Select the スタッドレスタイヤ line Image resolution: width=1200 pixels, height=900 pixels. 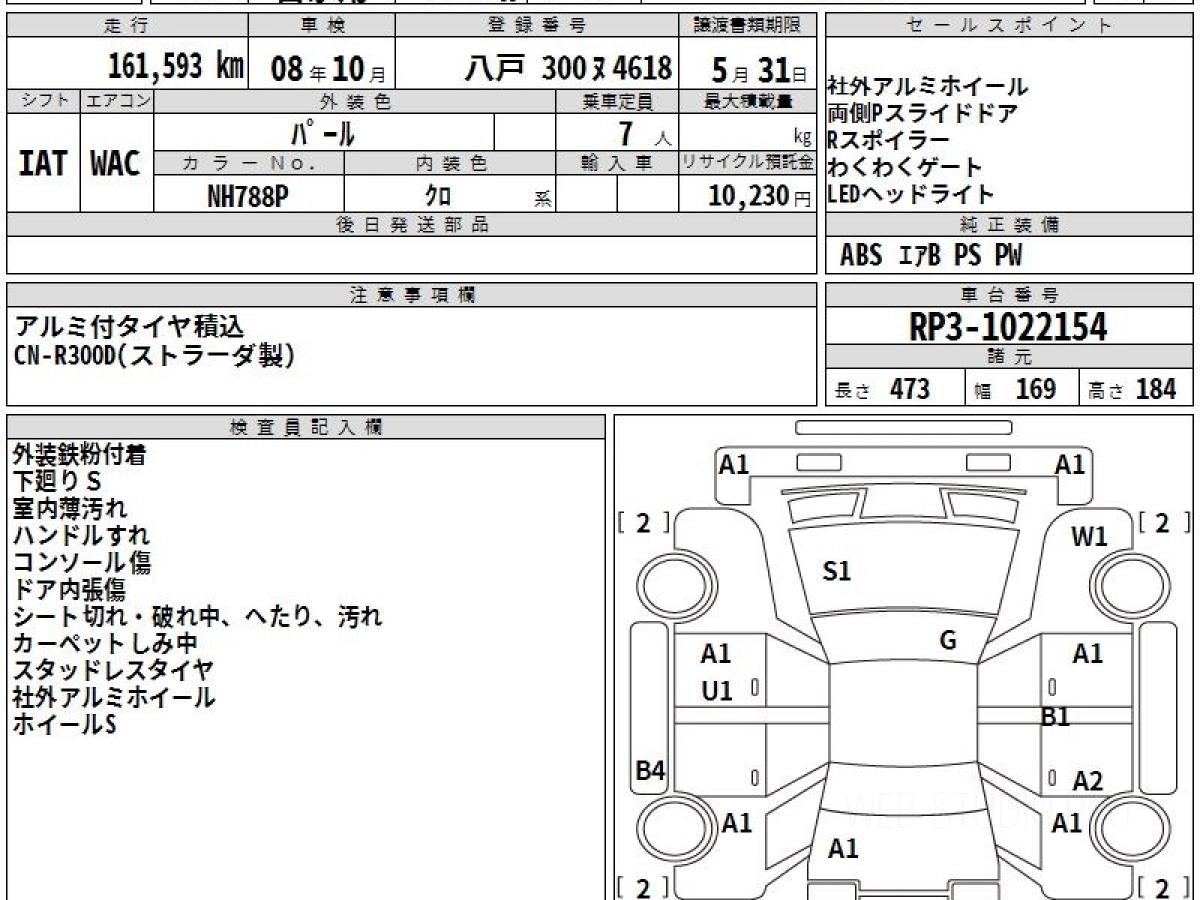(x=113, y=671)
